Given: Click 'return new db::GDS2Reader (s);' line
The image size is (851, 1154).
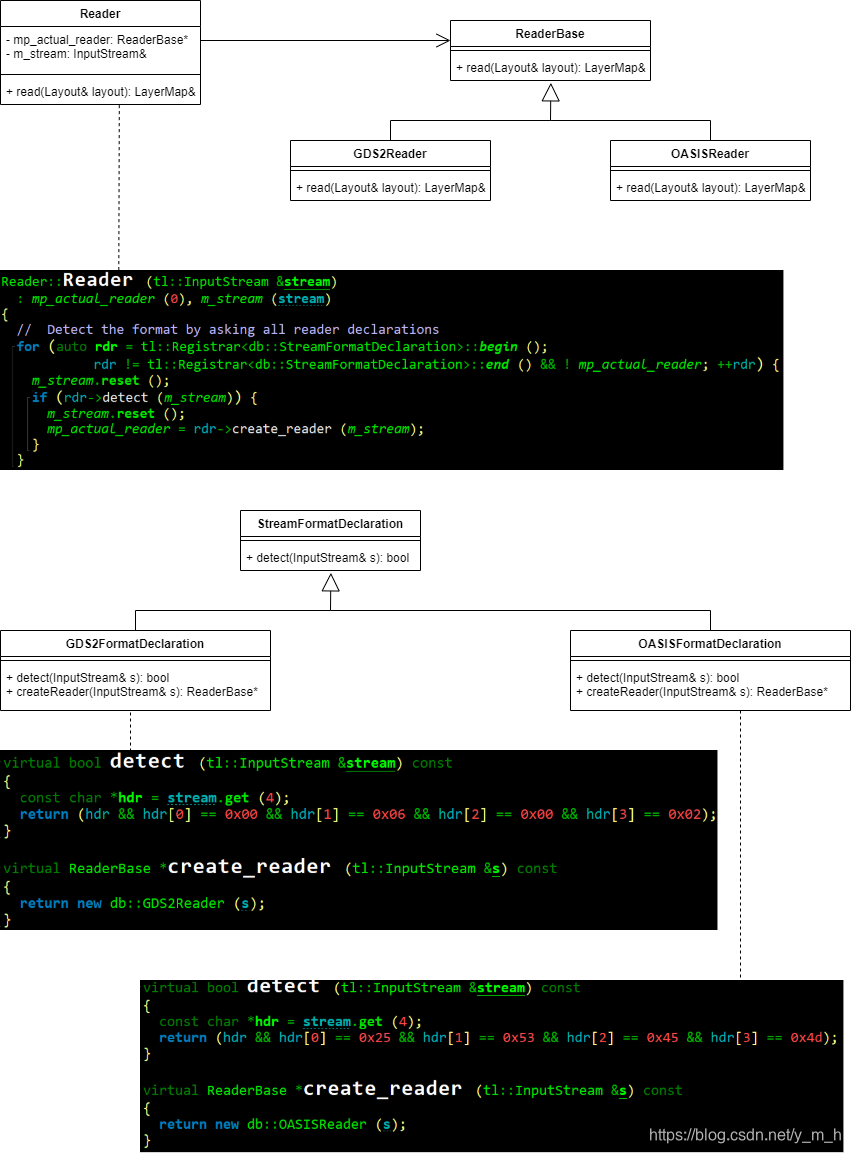Looking at the screenshot, I should click(x=142, y=903).
